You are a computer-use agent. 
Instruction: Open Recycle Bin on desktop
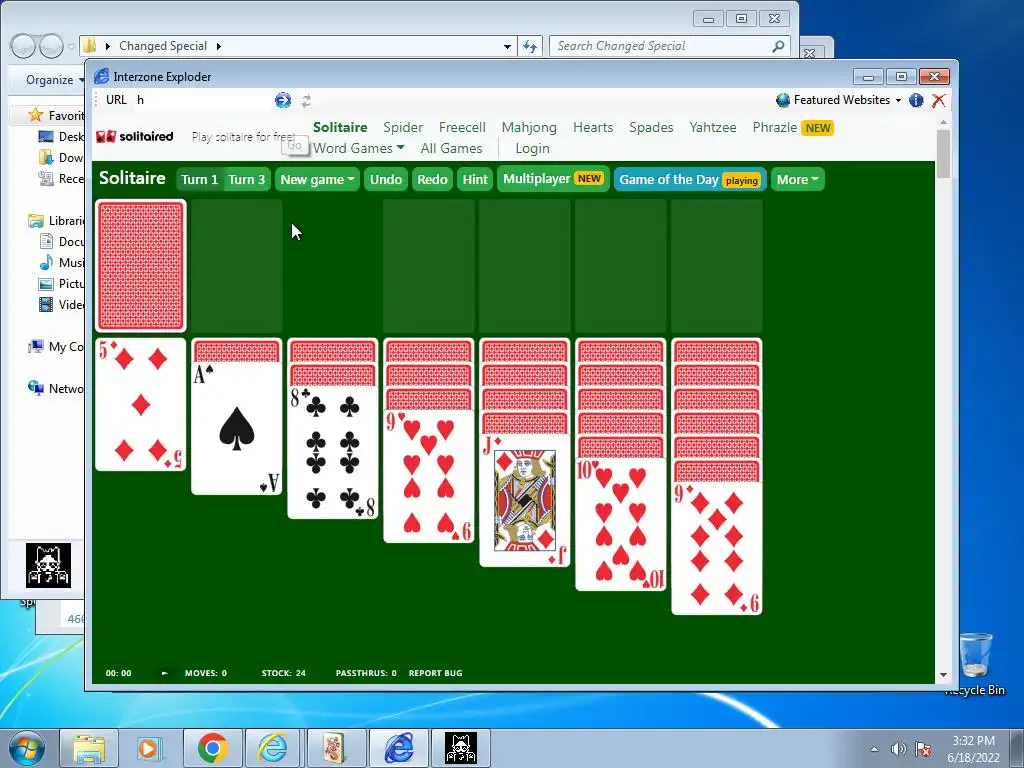[x=976, y=663]
